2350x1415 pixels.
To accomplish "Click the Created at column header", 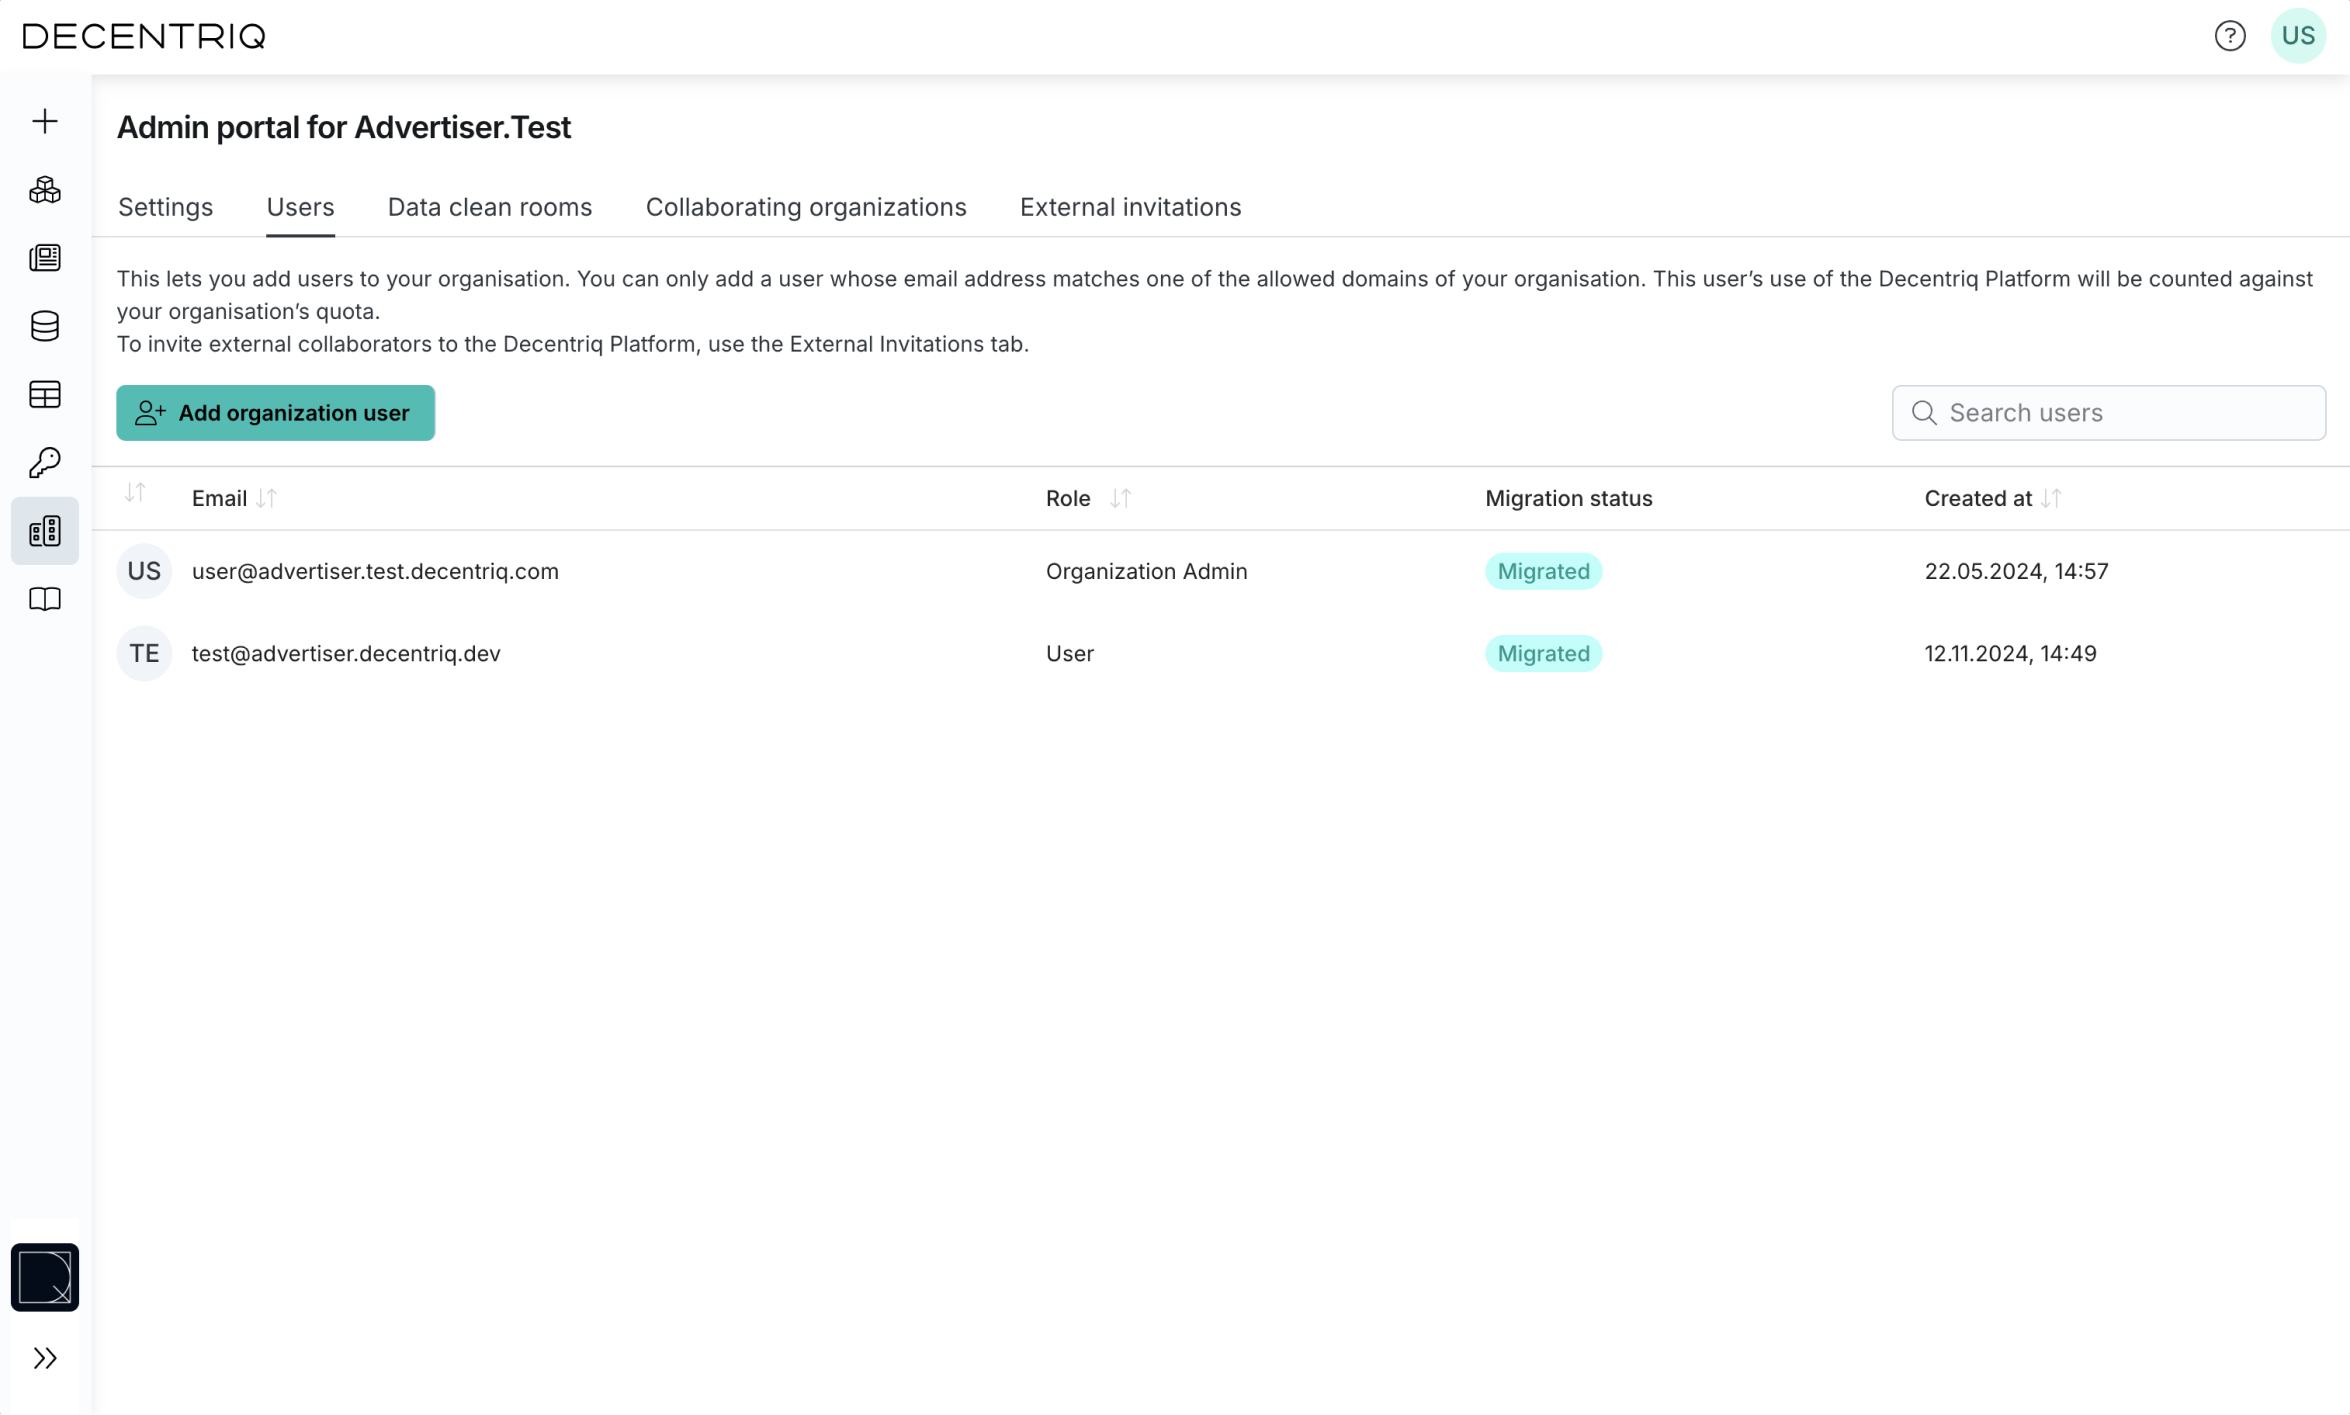I will [1978, 498].
